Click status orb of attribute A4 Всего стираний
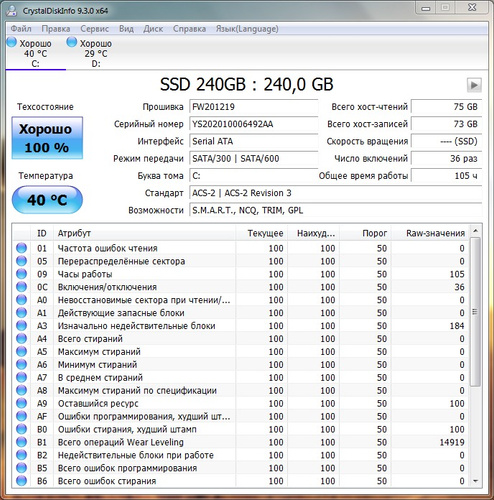Viewport: 494px width, 500px height. click(22, 339)
